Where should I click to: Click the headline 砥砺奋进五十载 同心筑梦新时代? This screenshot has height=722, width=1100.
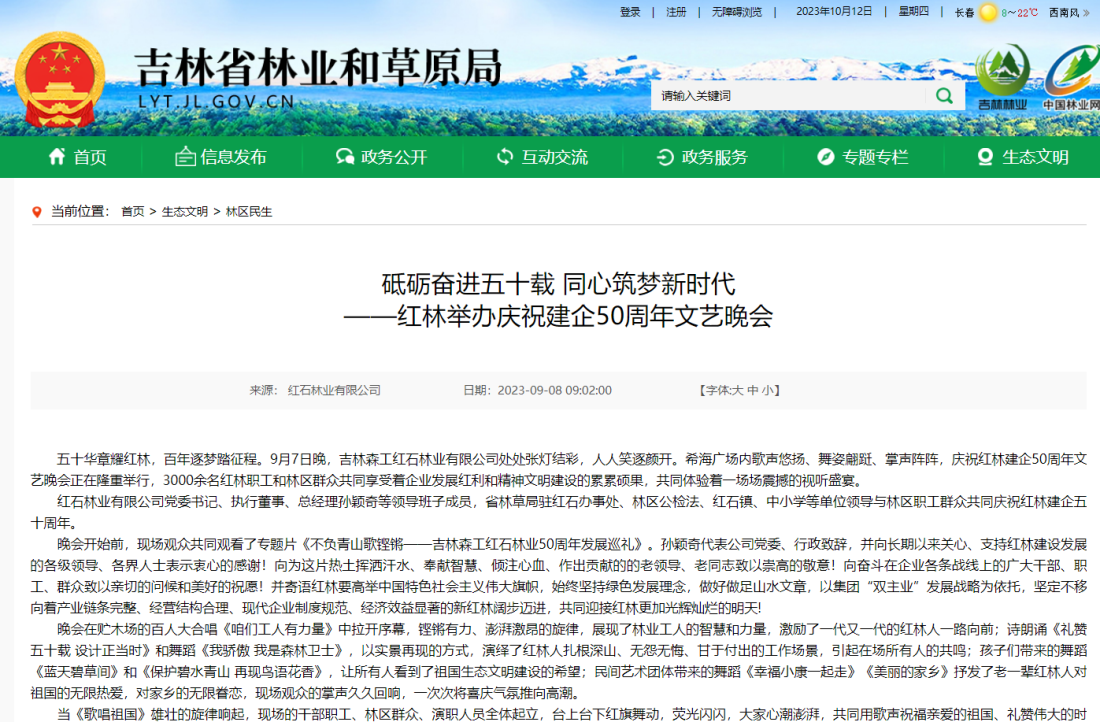[558, 284]
